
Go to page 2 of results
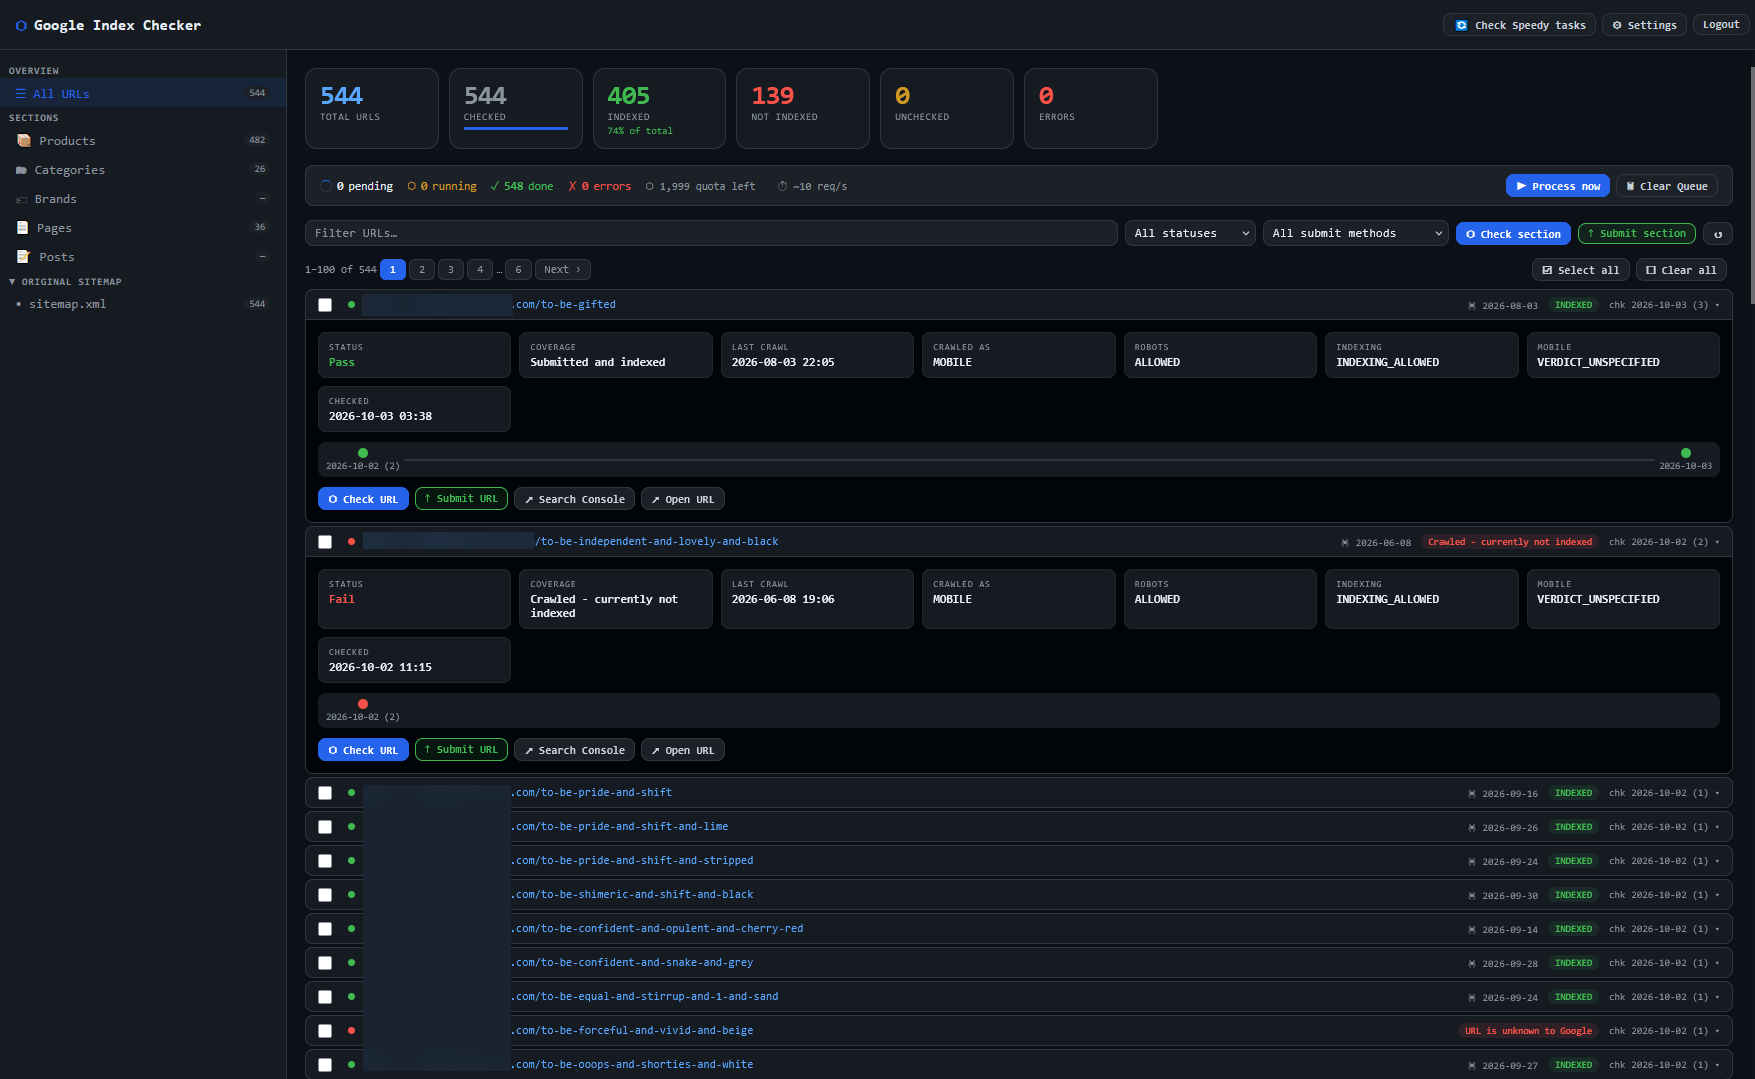point(422,270)
